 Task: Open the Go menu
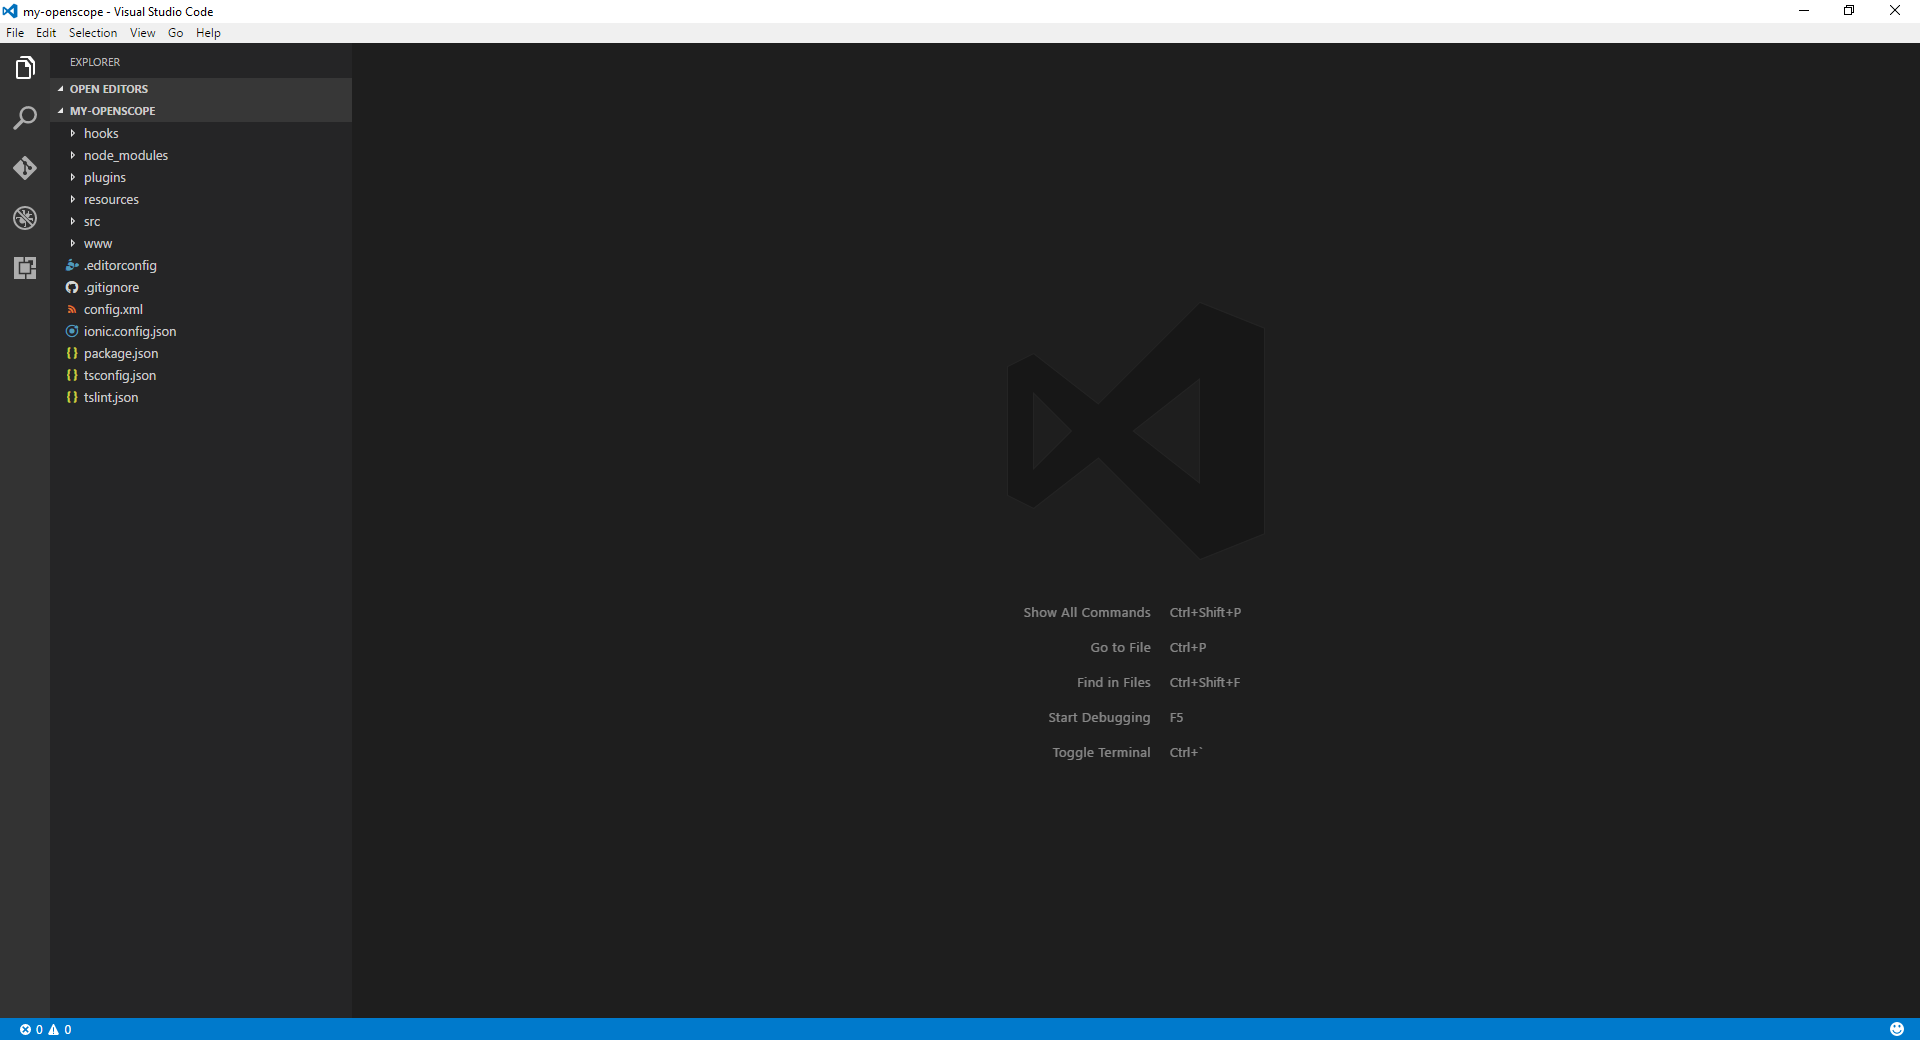click(176, 33)
